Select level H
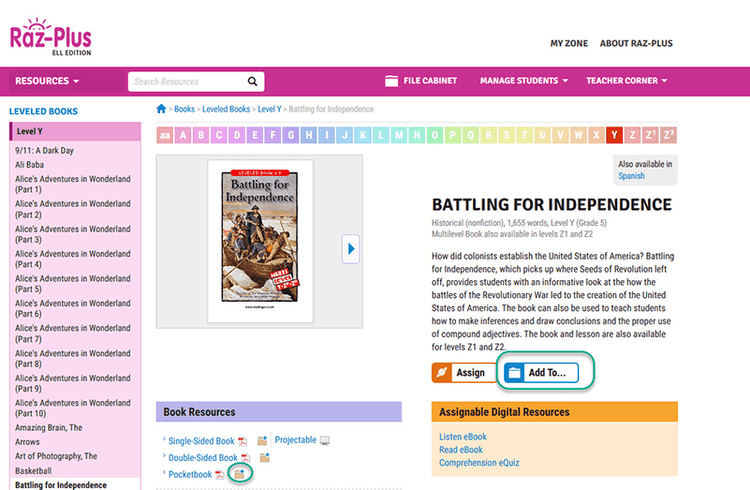 click(309, 135)
